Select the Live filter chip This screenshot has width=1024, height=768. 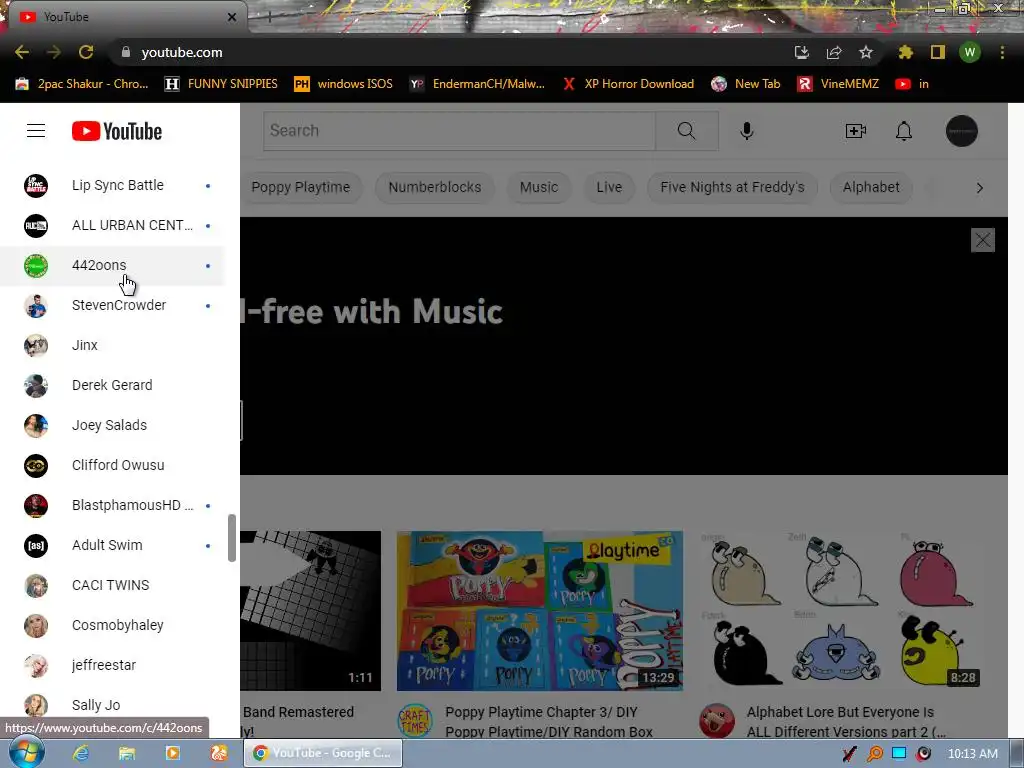(609, 187)
